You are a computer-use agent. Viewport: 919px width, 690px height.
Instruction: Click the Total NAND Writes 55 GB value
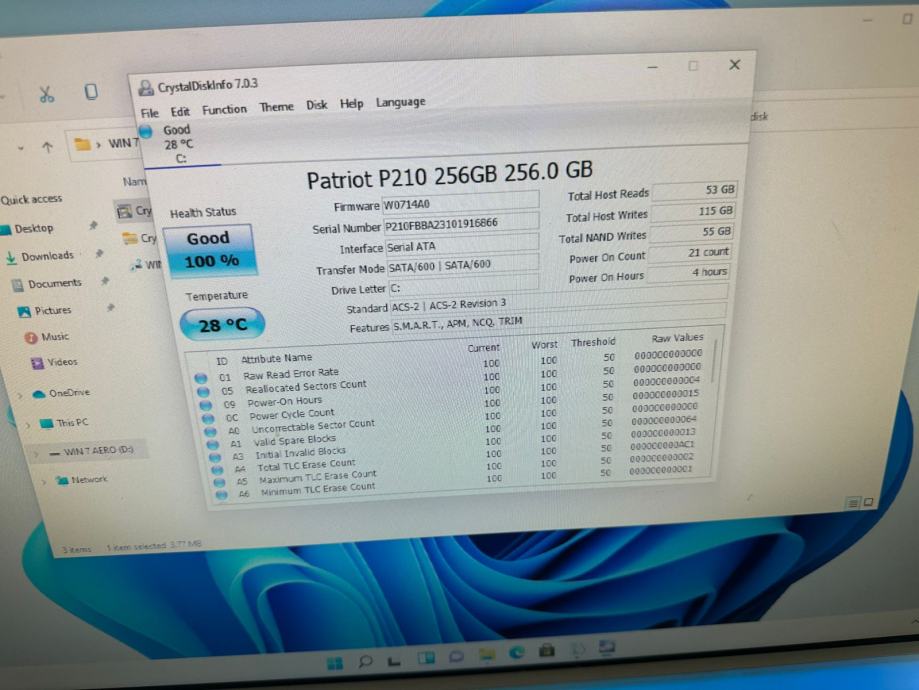[691, 232]
